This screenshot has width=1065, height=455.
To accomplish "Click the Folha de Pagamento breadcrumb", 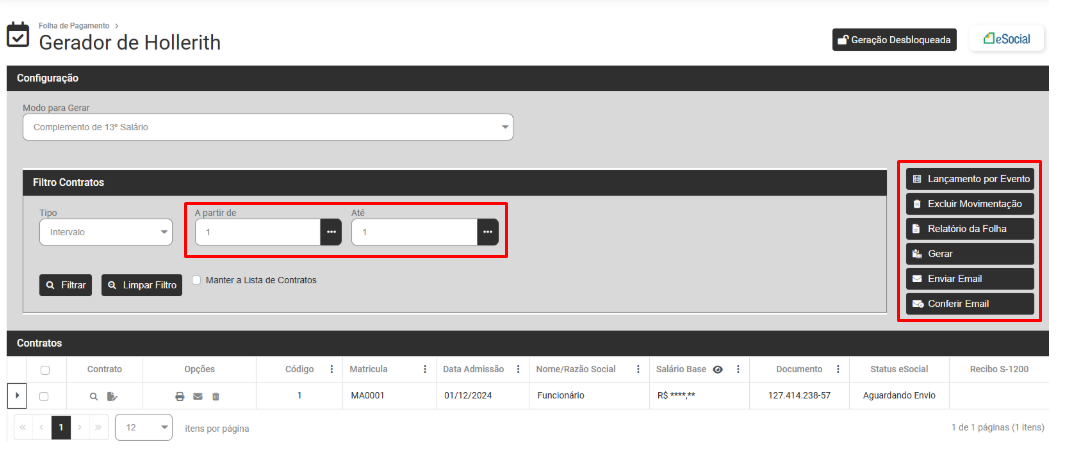I will pos(74,26).
